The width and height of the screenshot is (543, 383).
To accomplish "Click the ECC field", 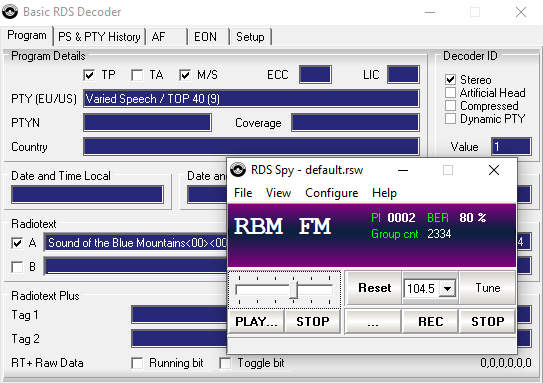I will click(315, 74).
